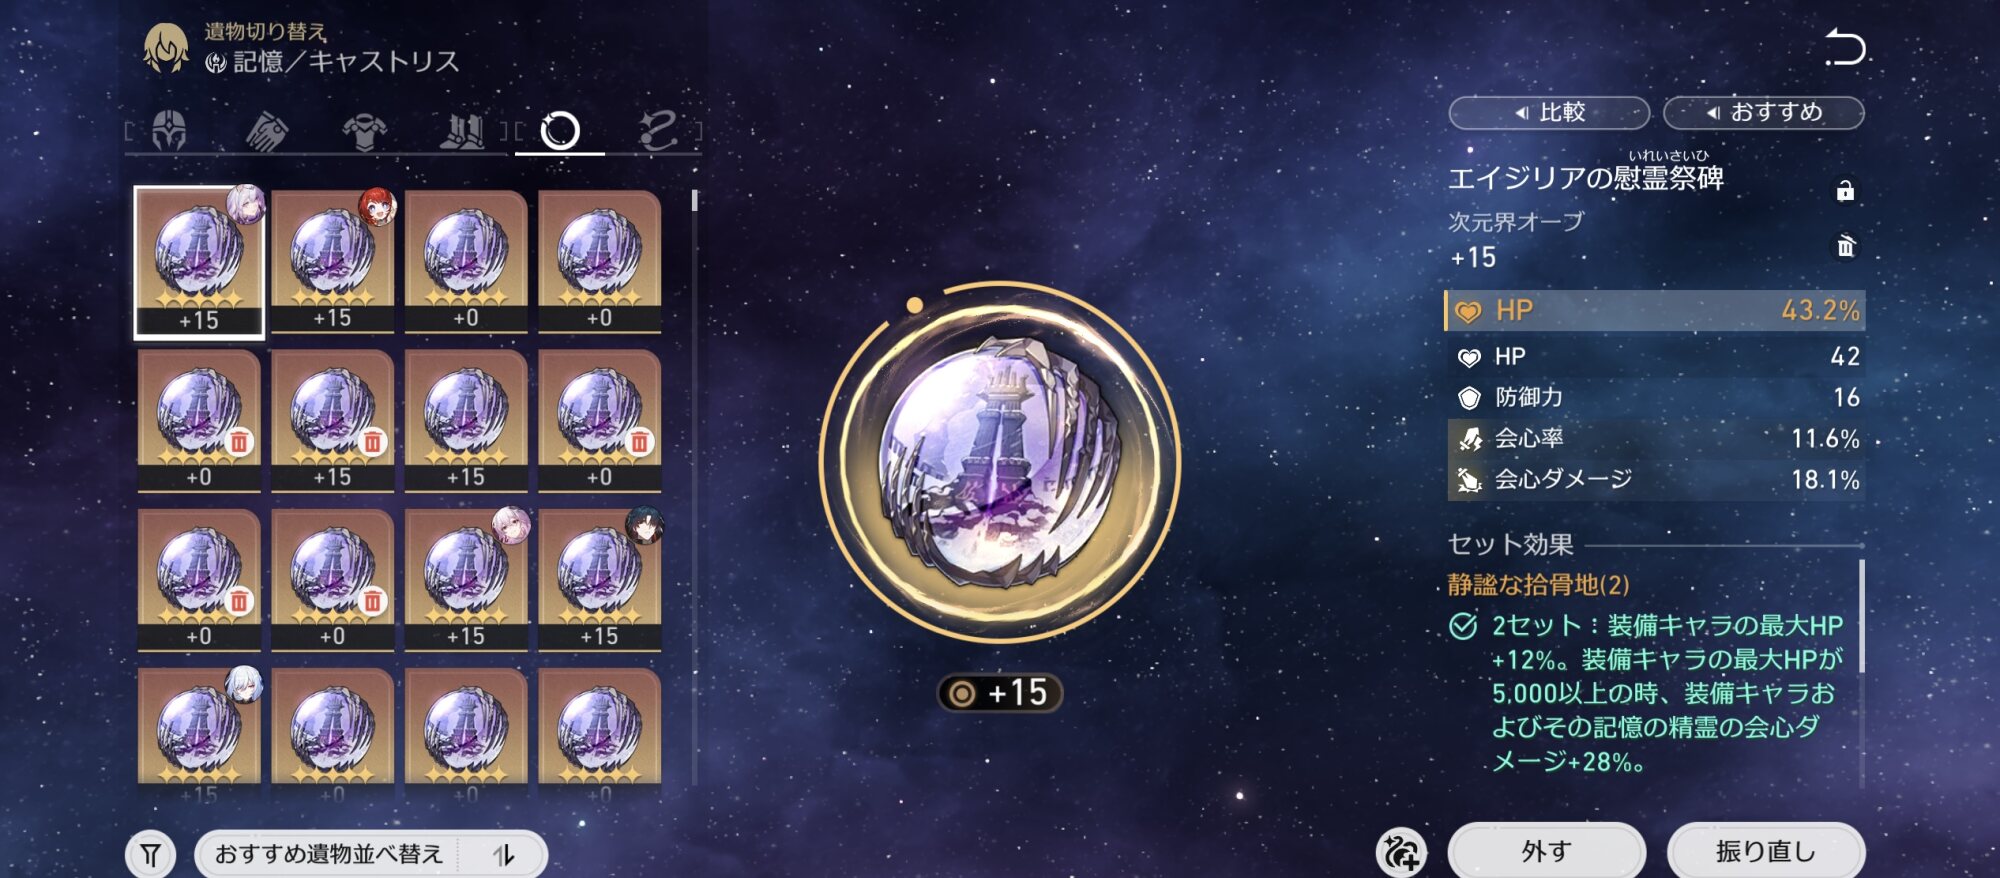2000x878 pixels.
Task: Select the hands glove relic slot
Action: pos(267,131)
